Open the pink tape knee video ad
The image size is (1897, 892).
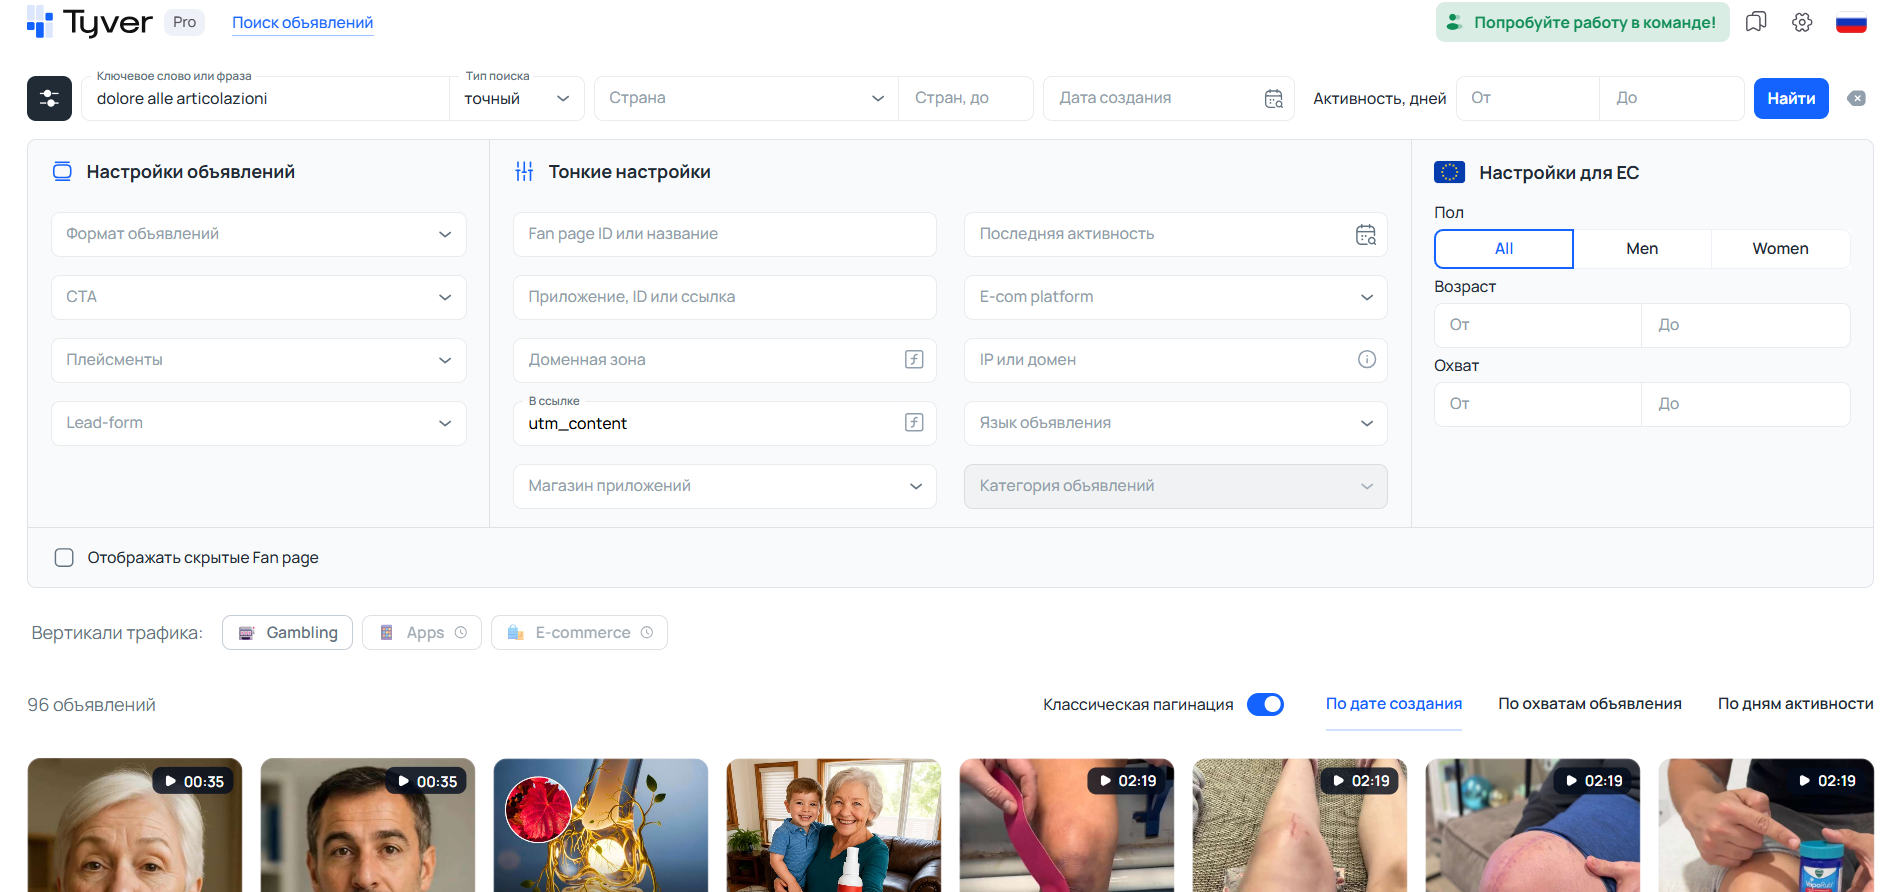[x=1067, y=825]
